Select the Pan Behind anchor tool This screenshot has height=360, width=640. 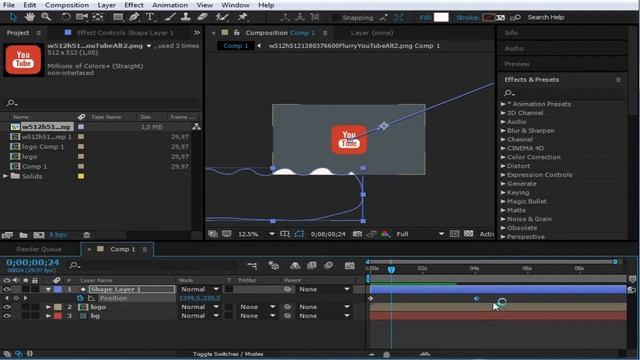(x=98, y=17)
